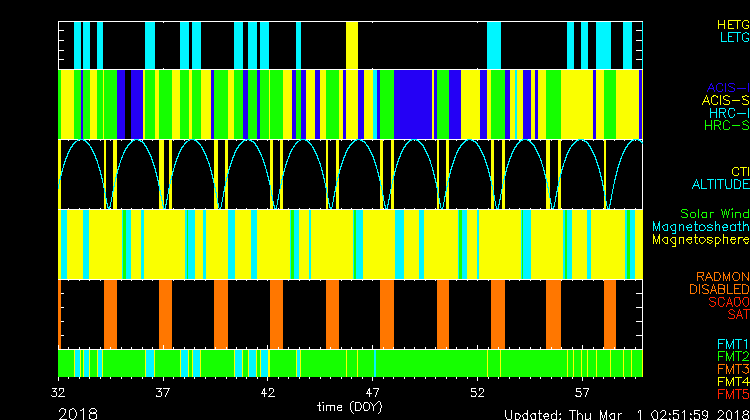Select the ALTITUDE legend label
The height and width of the screenshot is (420, 750).
pos(720,185)
